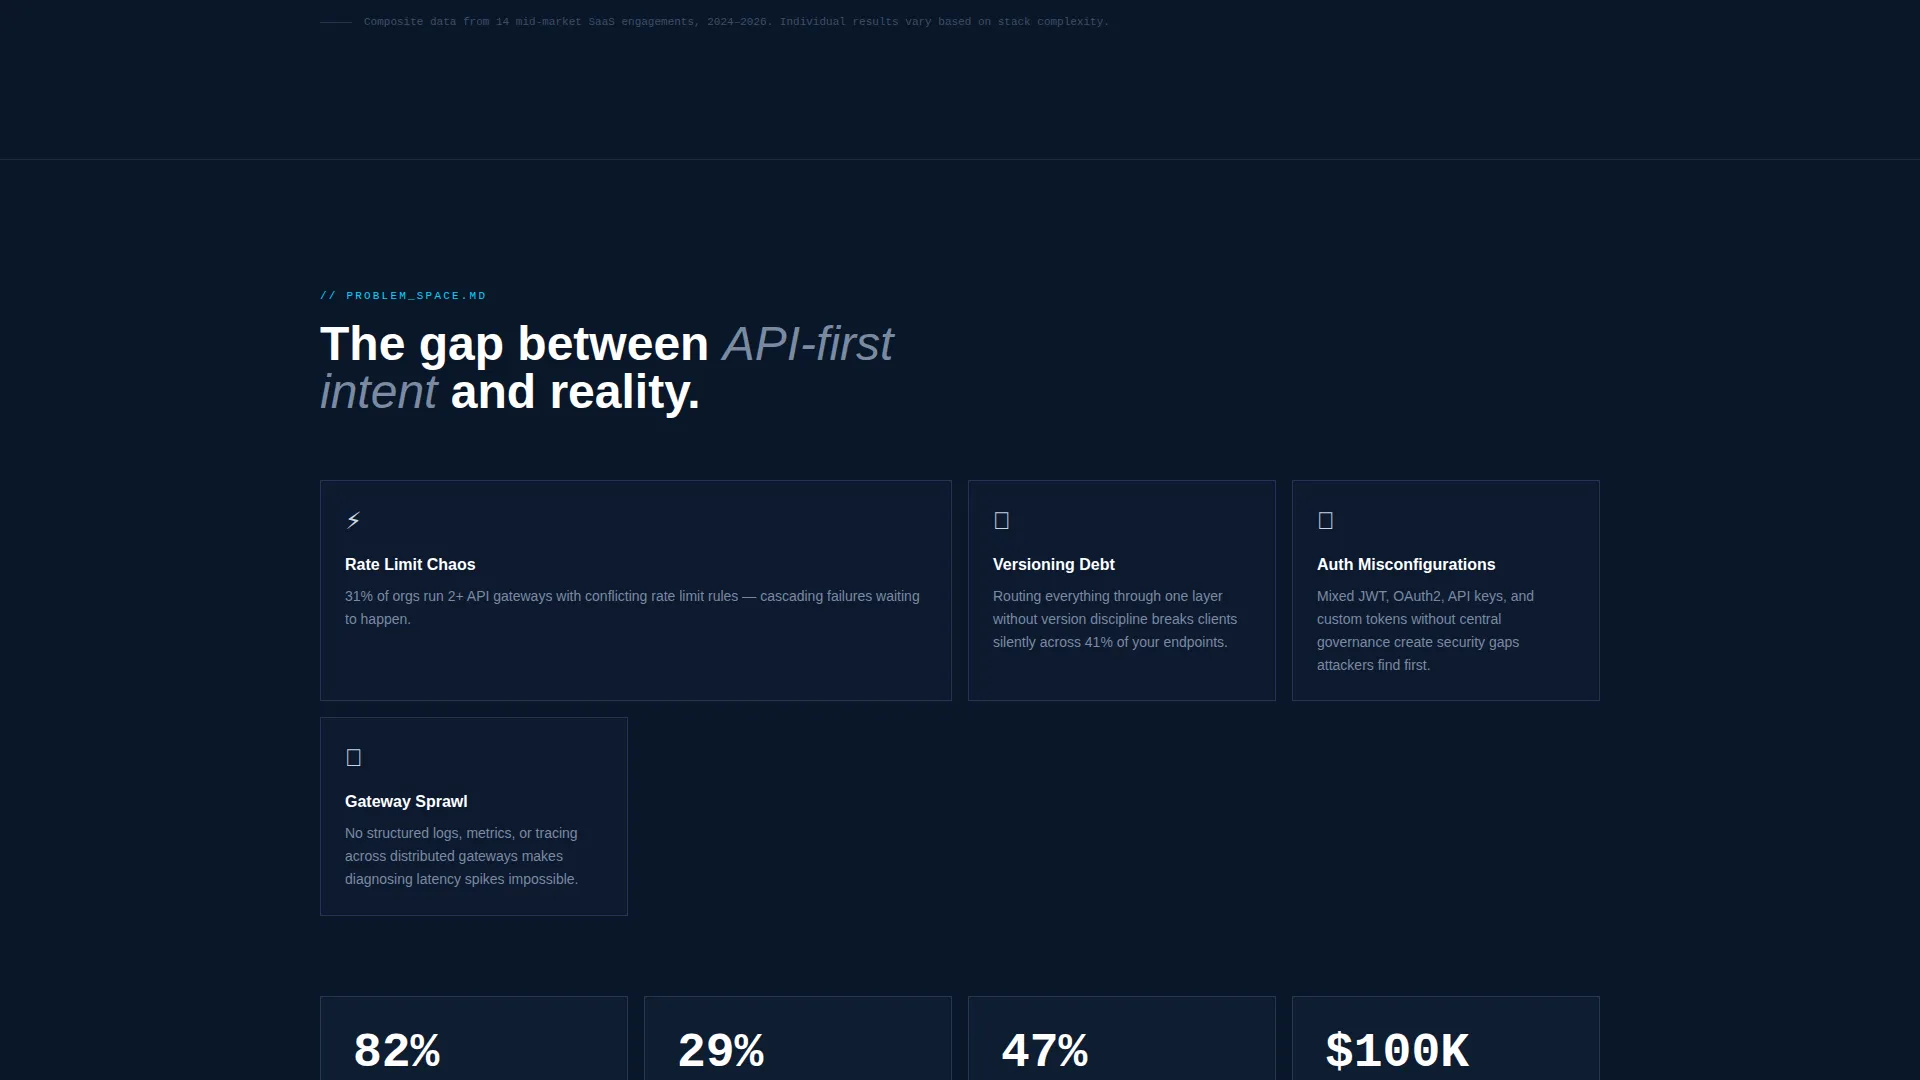Click the 82% statistic value
1920x1080 pixels.
(x=397, y=1051)
